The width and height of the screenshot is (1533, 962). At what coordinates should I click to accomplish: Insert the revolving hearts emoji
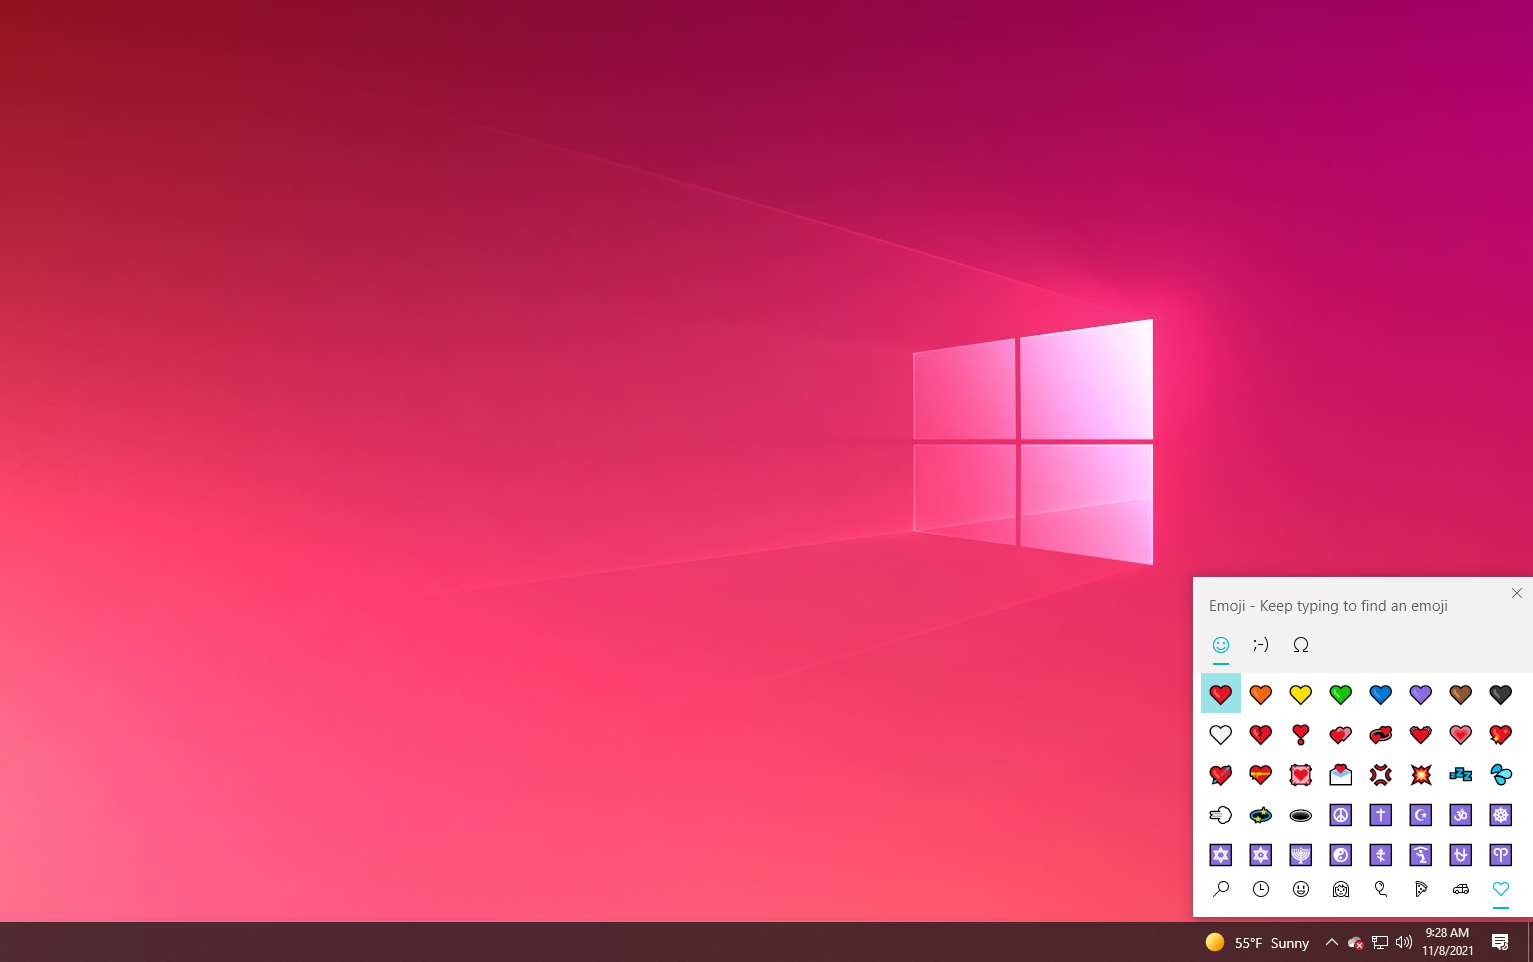[x=1381, y=735]
